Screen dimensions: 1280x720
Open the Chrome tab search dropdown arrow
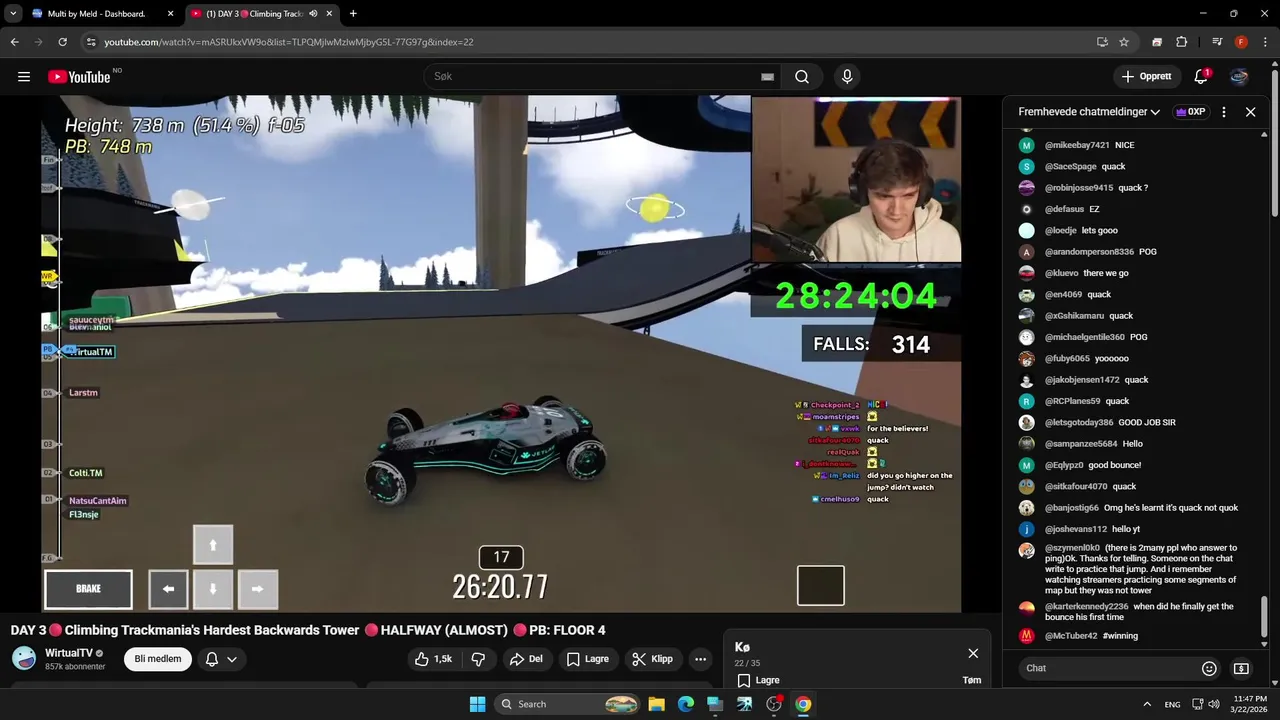(13, 14)
